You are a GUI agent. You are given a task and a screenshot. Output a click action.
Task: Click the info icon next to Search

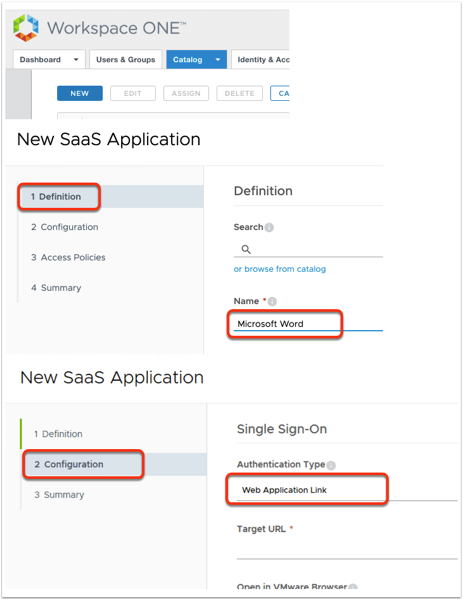pos(269,228)
